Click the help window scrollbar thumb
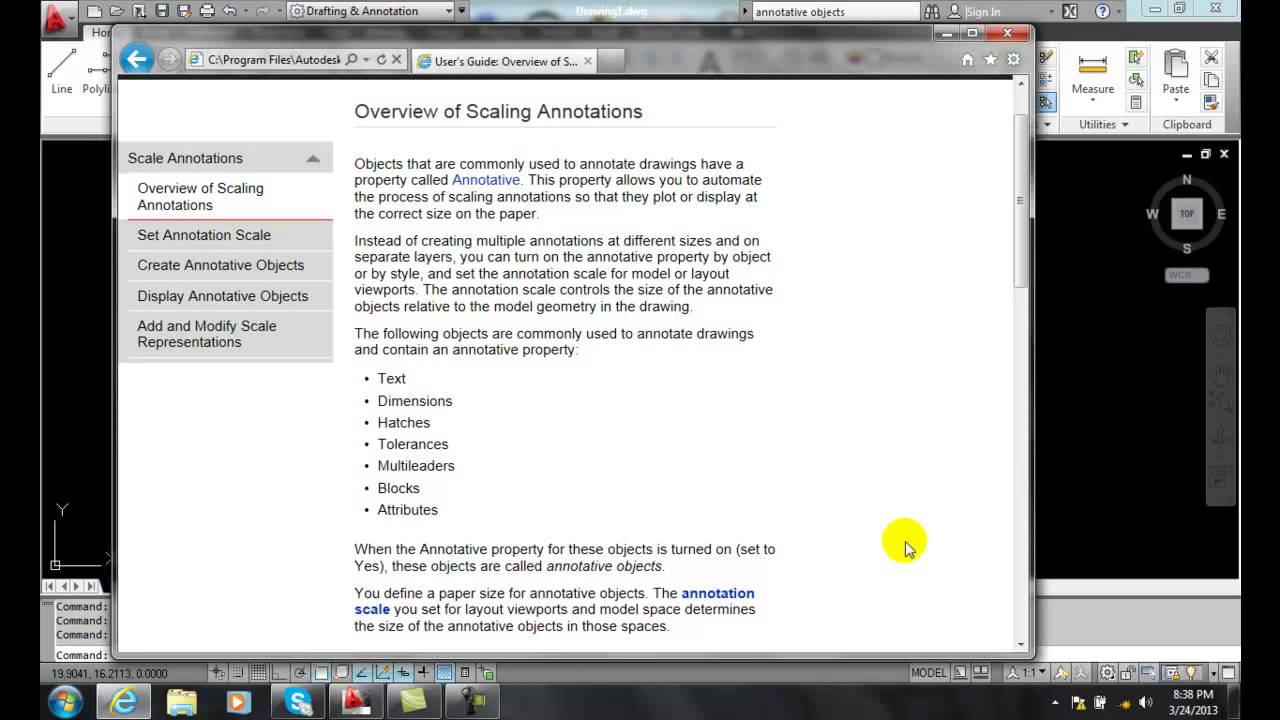The height and width of the screenshot is (720, 1280). (1020, 200)
